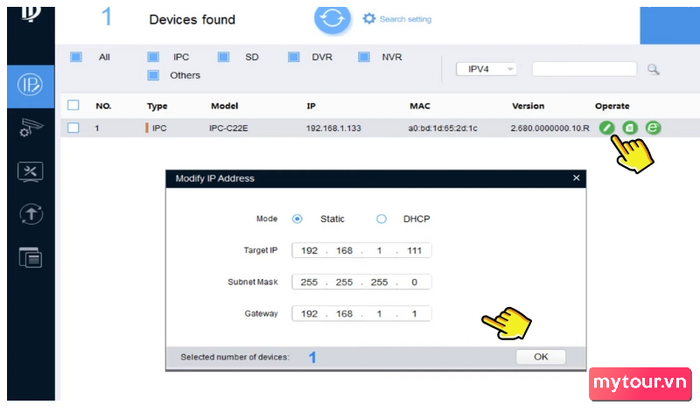Open the system tools wrench icon
This screenshot has height=411, width=700.
pyautogui.click(x=30, y=172)
